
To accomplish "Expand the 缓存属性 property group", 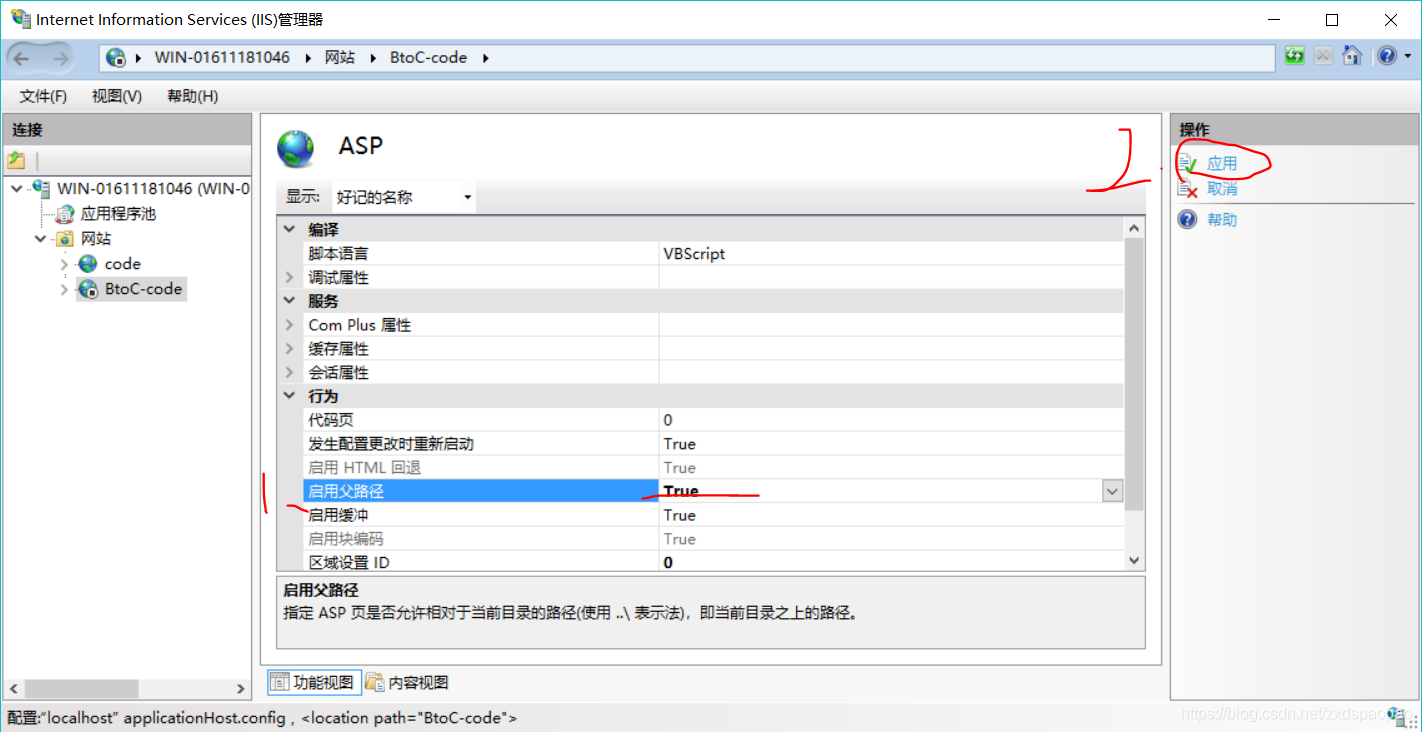I will pyautogui.click(x=289, y=349).
